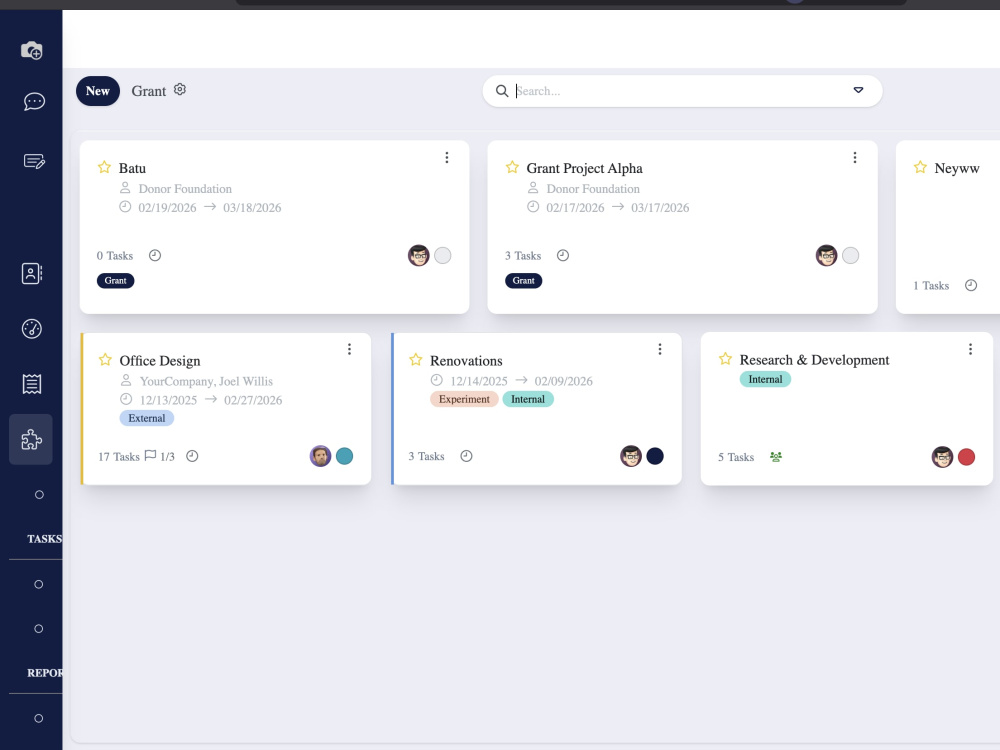Open the notes edit icon in sidebar

tap(34, 161)
